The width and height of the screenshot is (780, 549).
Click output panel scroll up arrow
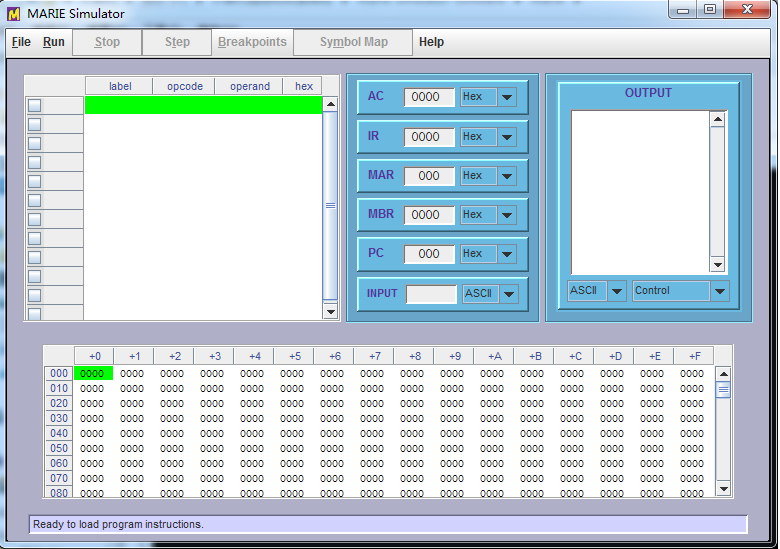pos(717,119)
